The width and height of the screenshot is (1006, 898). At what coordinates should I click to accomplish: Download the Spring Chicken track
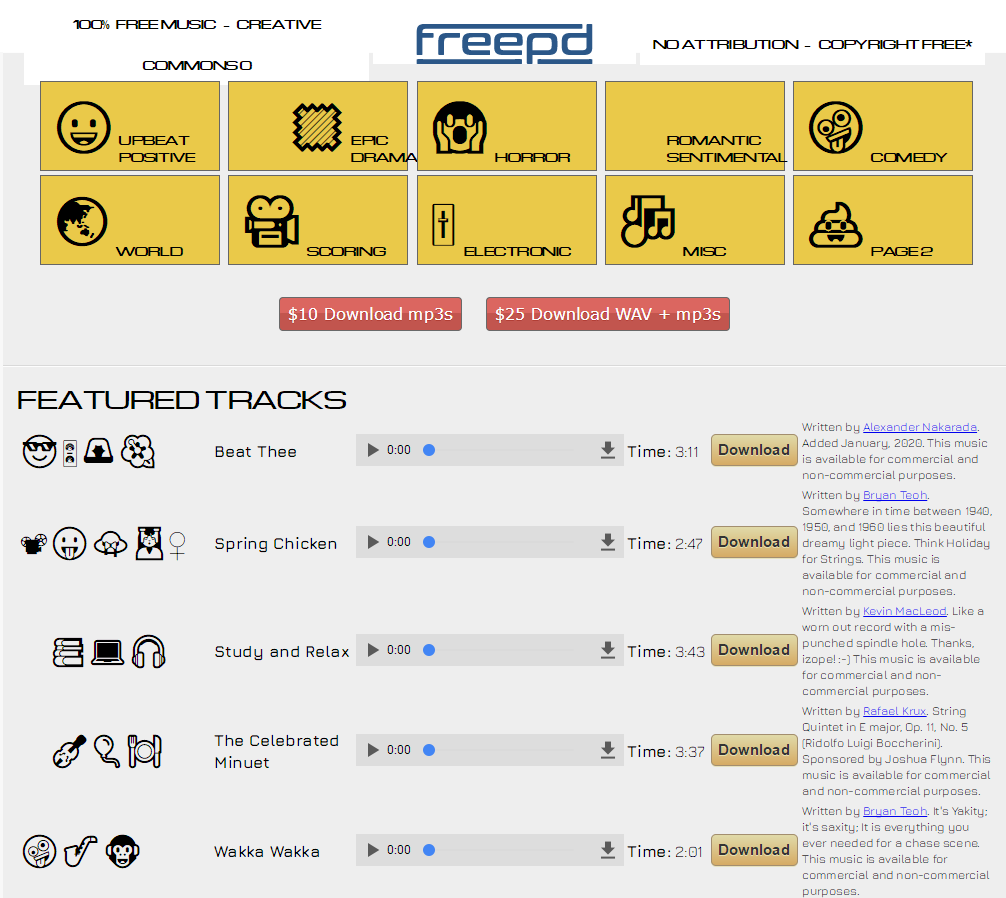tap(754, 542)
